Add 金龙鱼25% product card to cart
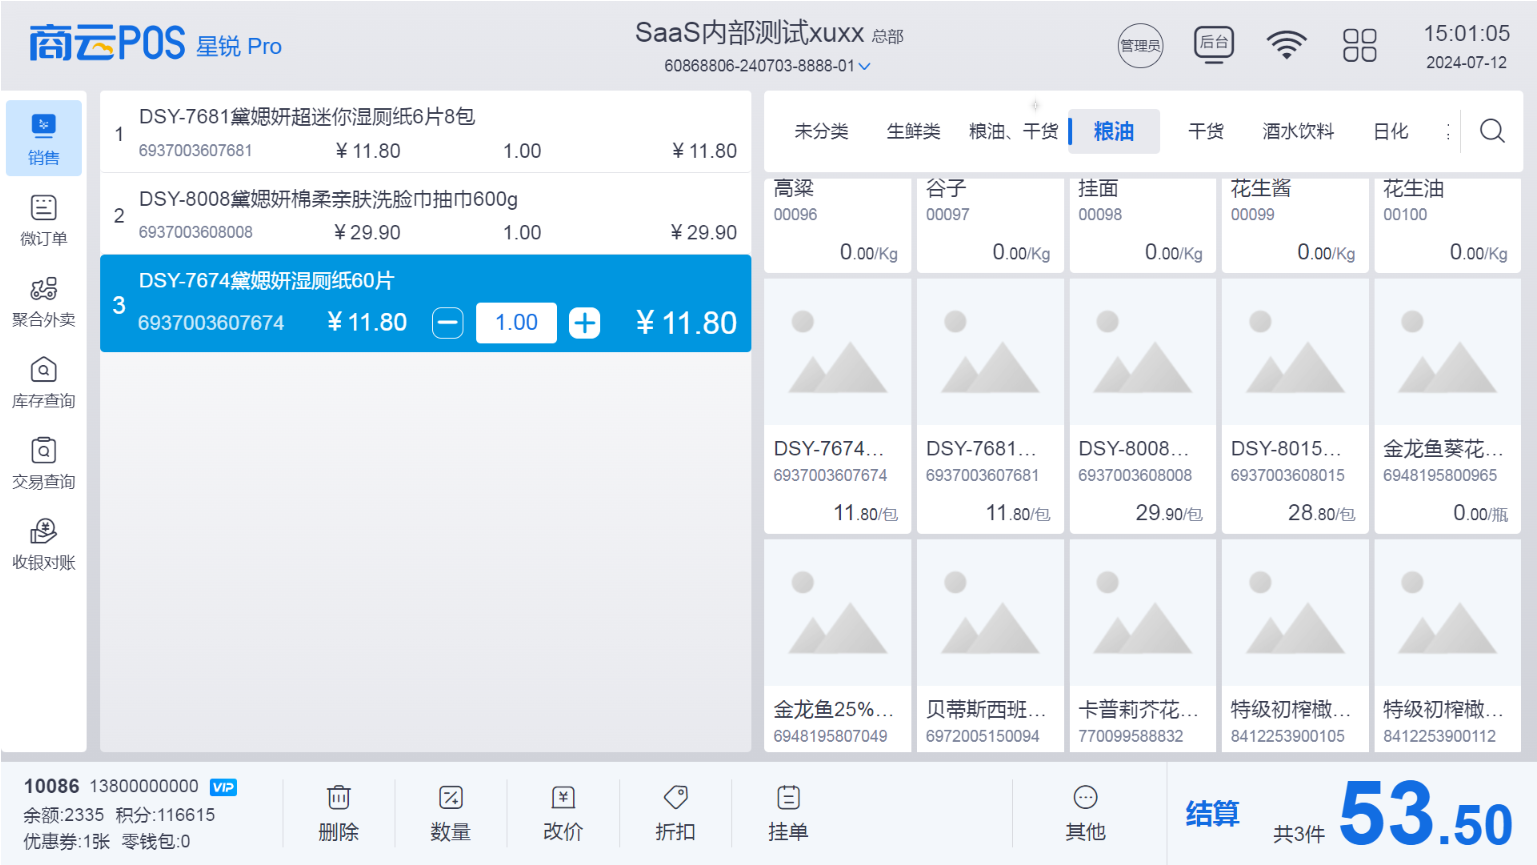The image size is (1537, 865). click(x=838, y=646)
